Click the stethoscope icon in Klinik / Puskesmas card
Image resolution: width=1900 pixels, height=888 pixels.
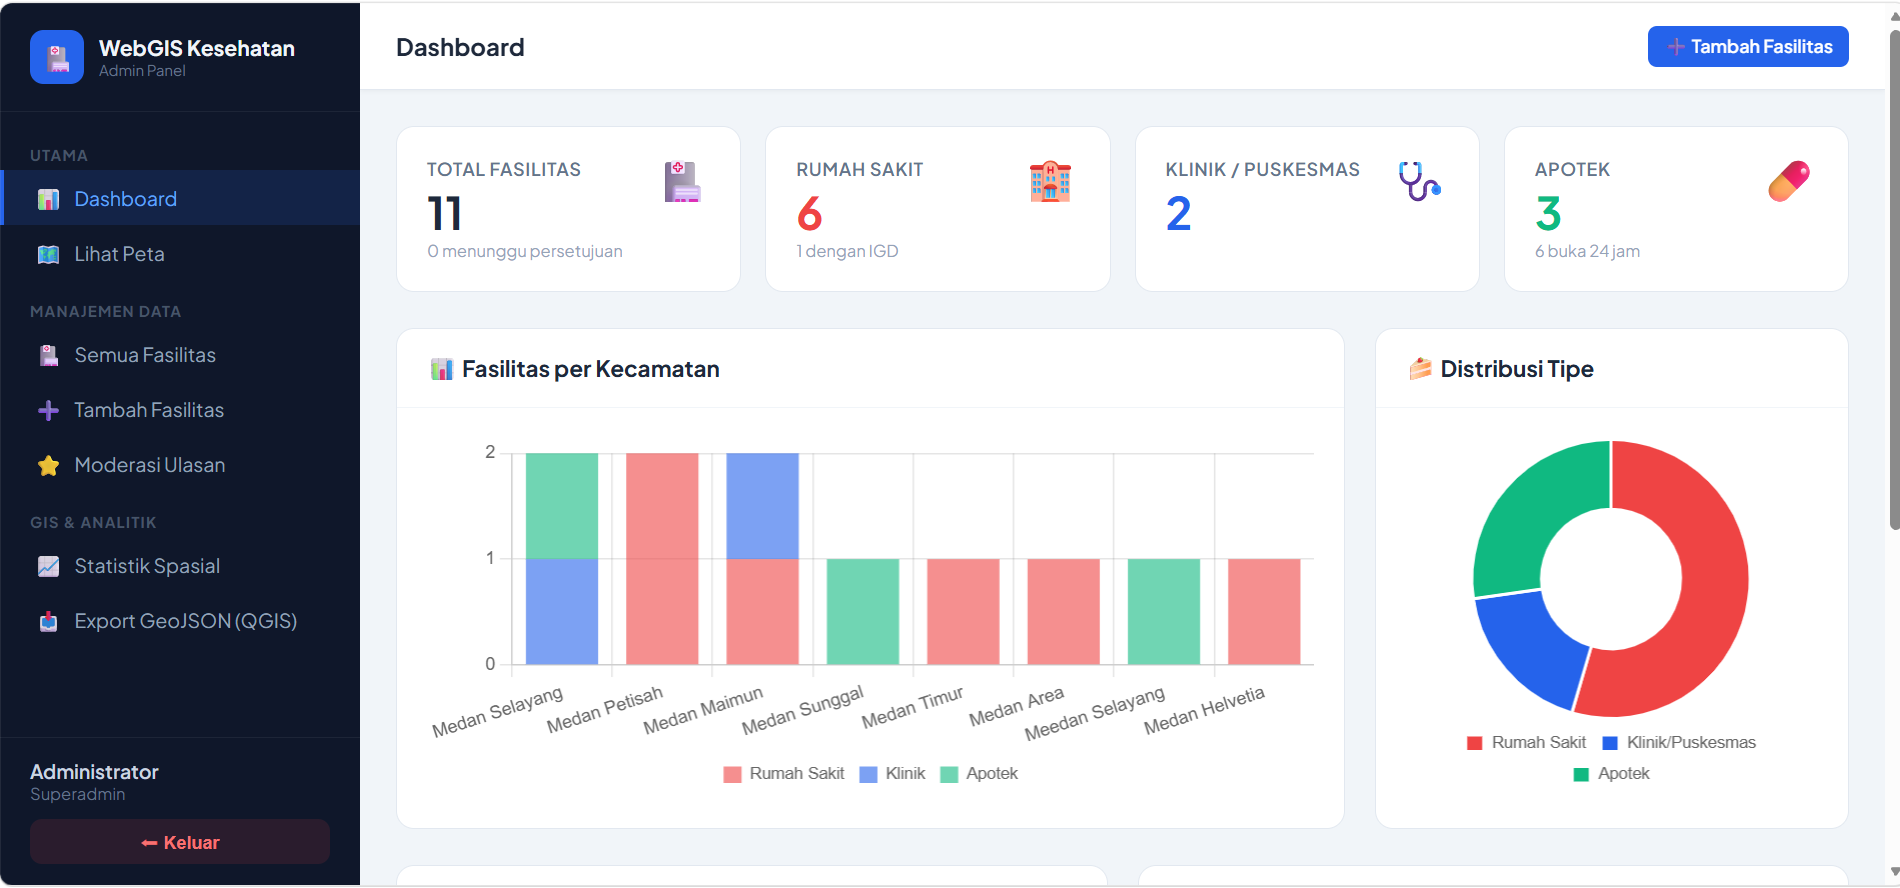click(1419, 181)
